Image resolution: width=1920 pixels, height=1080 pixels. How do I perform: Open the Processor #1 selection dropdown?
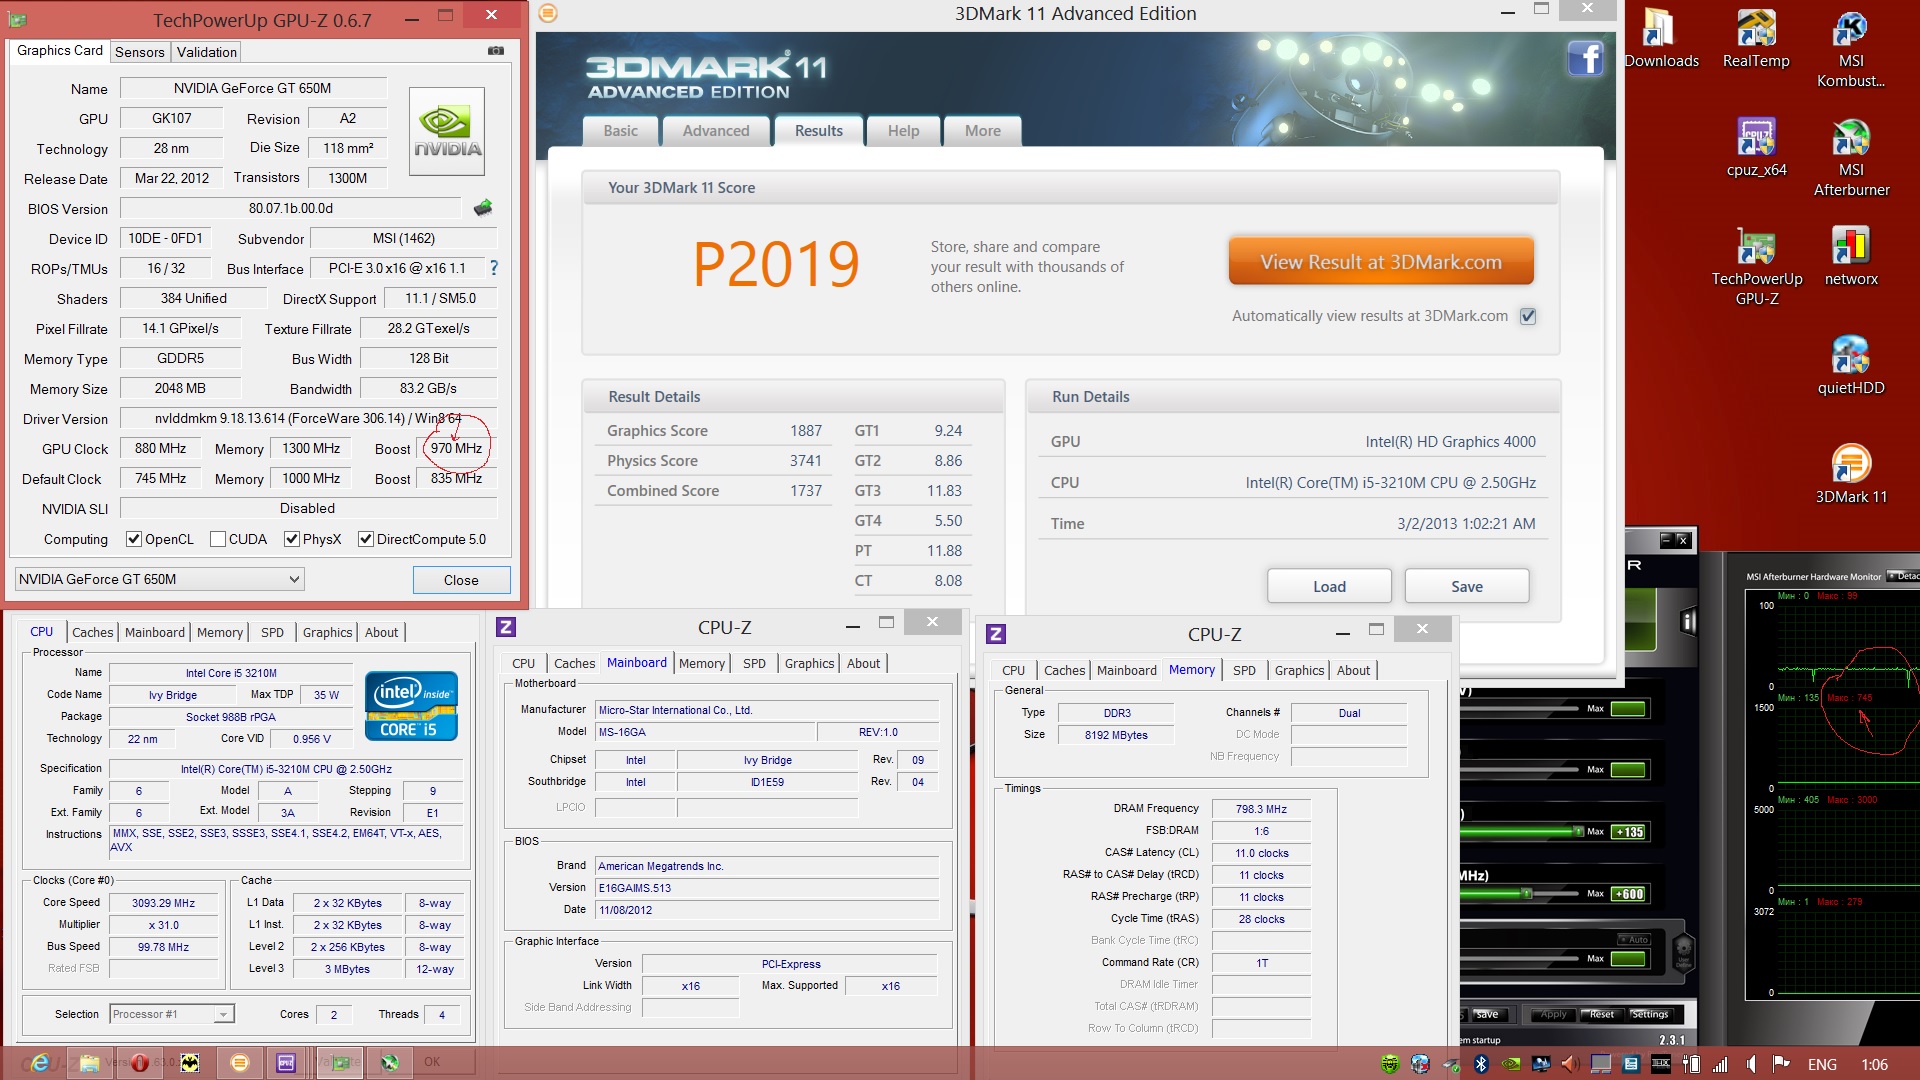(x=172, y=1014)
